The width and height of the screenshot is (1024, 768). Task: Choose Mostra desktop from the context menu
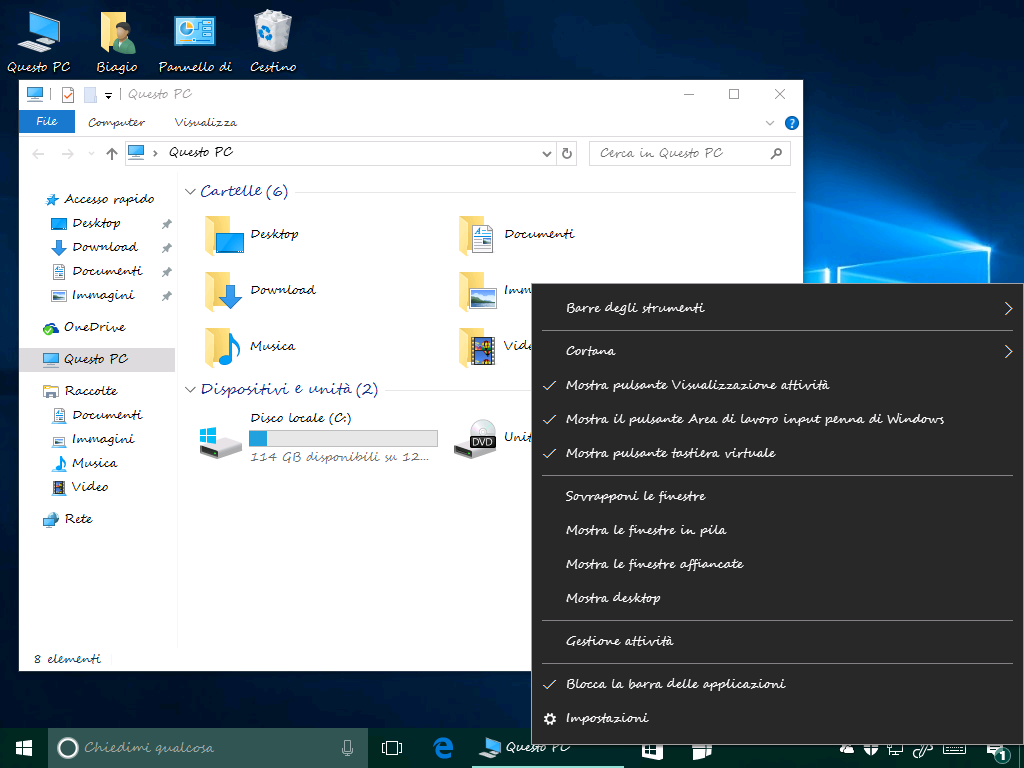778,598
